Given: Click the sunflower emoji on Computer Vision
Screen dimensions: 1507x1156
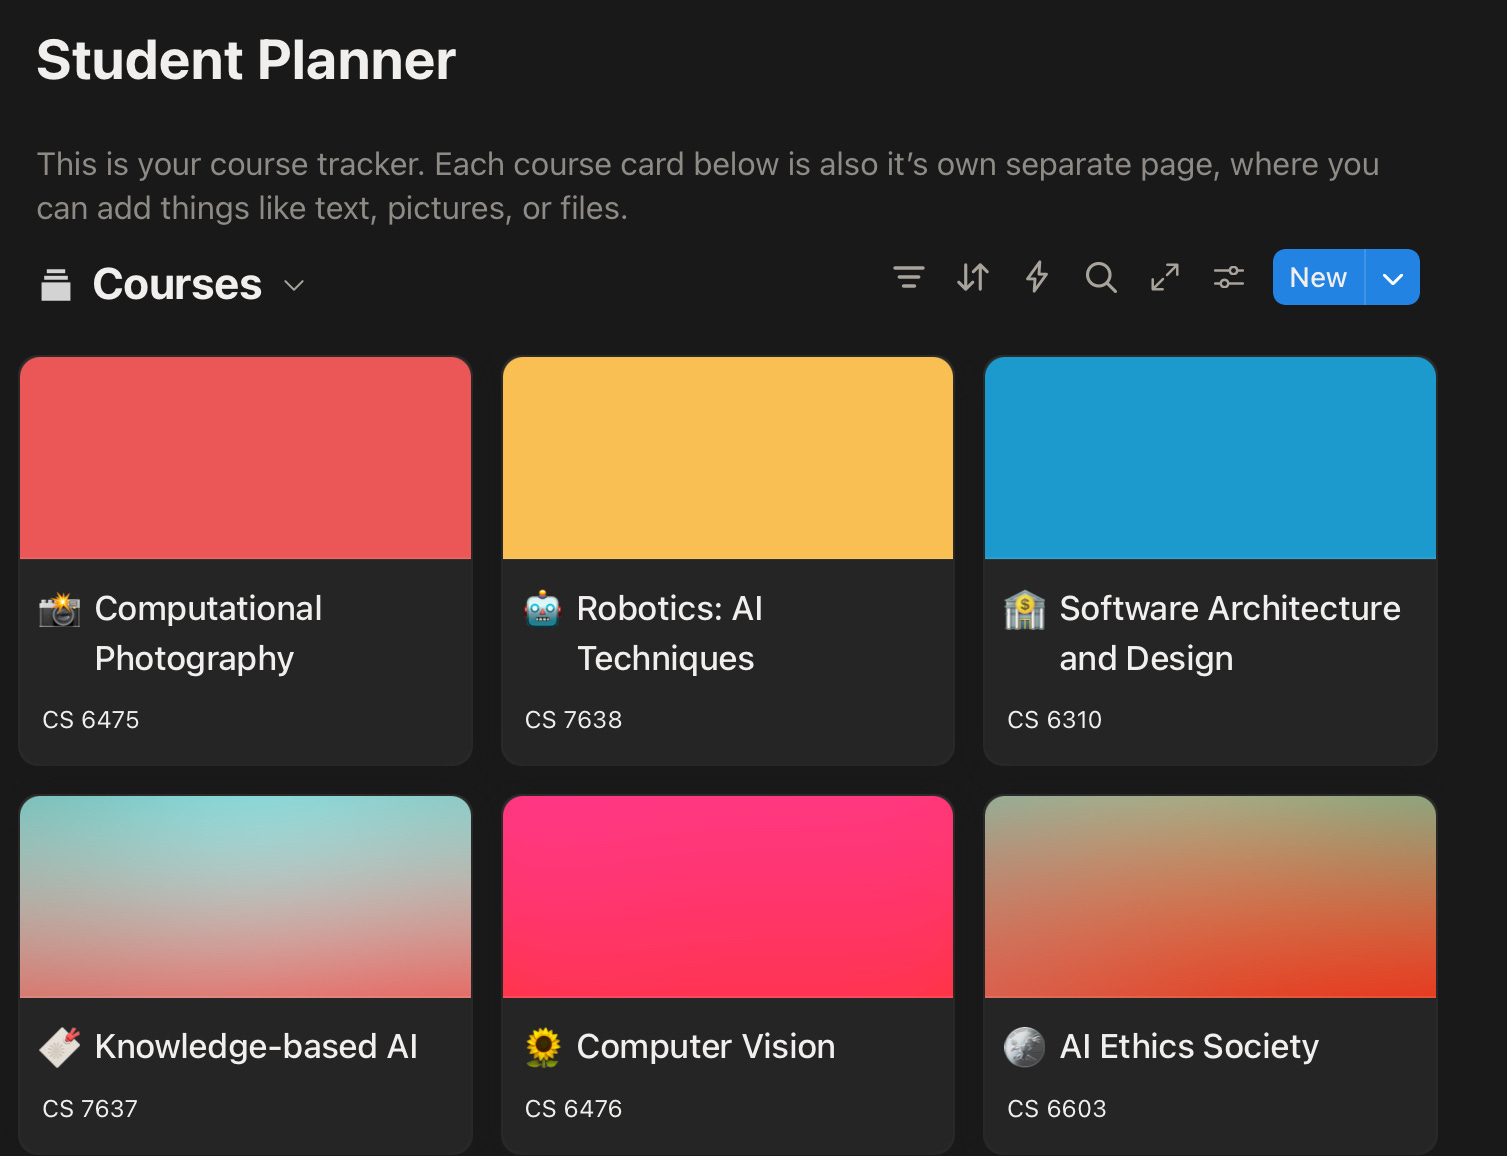Looking at the screenshot, I should tap(543, 1047).
